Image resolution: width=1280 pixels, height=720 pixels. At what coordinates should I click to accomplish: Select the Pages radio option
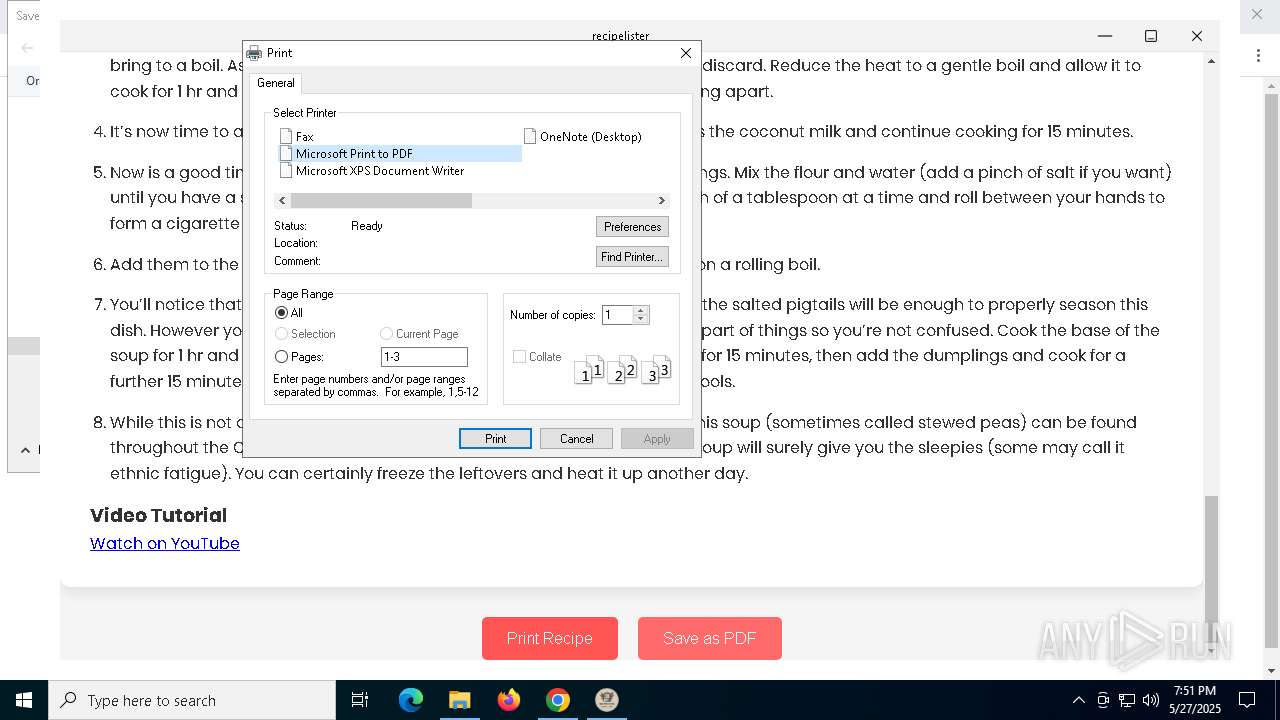click(299, 356)
